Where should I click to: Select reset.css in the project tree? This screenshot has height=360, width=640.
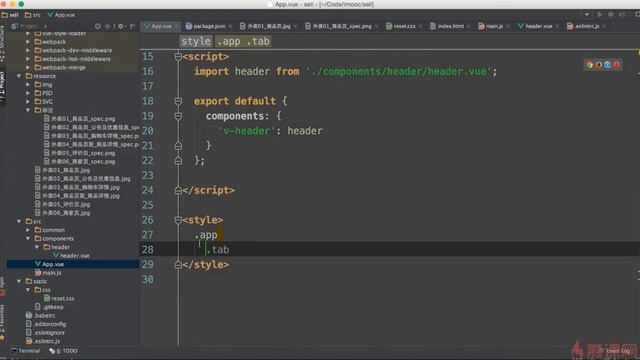(60, 298)
